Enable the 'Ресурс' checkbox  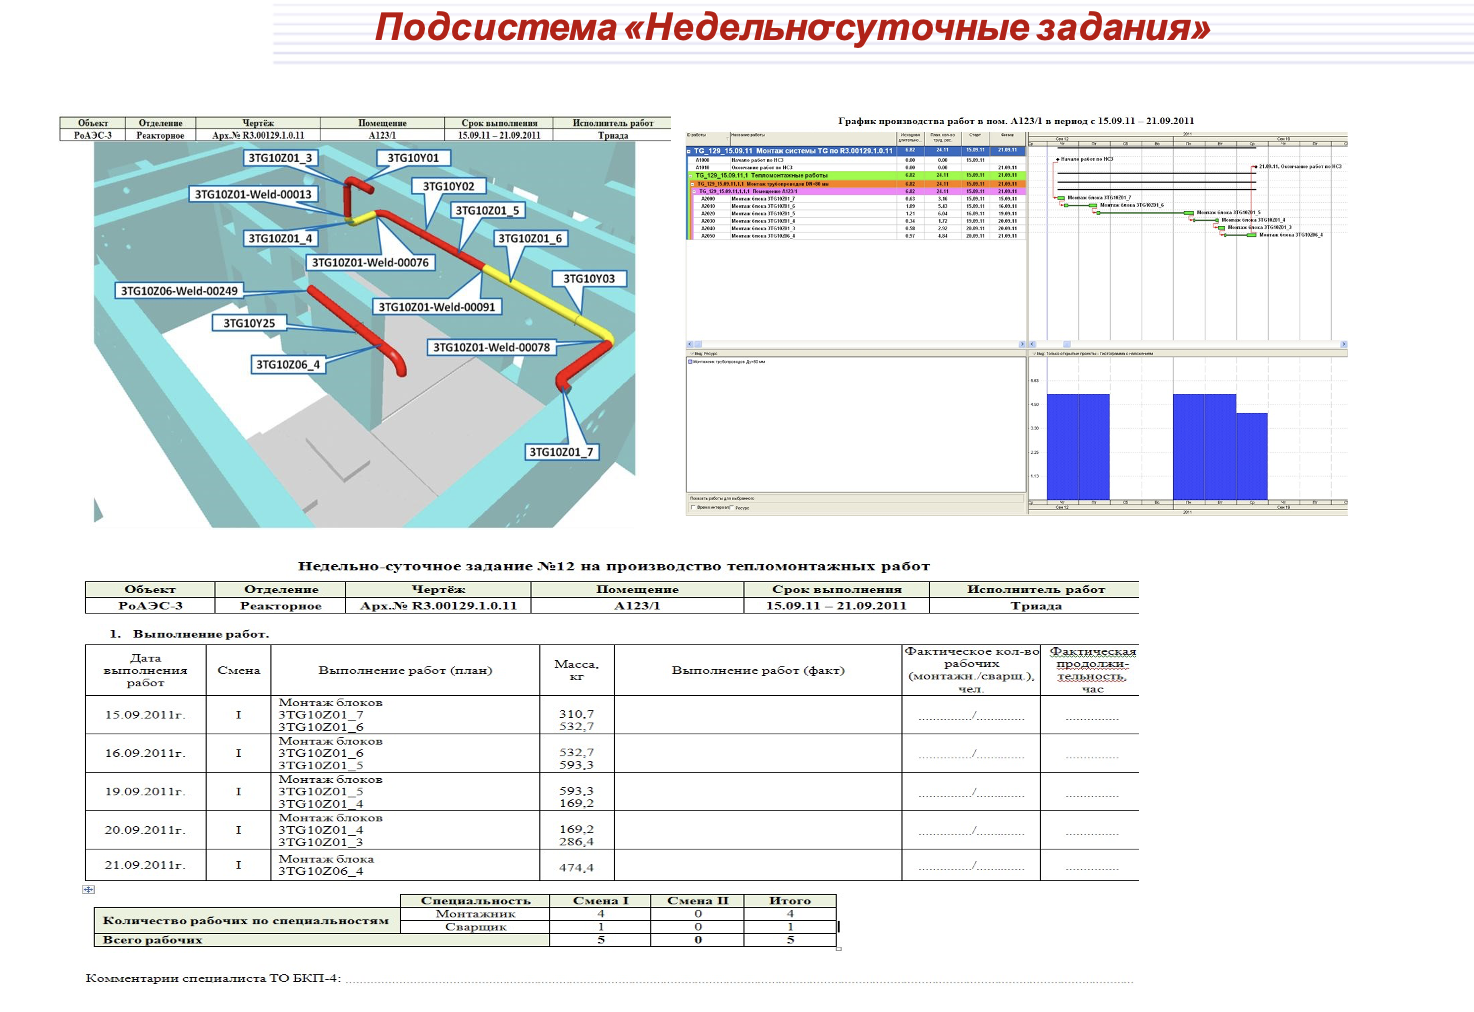[732, 507]
